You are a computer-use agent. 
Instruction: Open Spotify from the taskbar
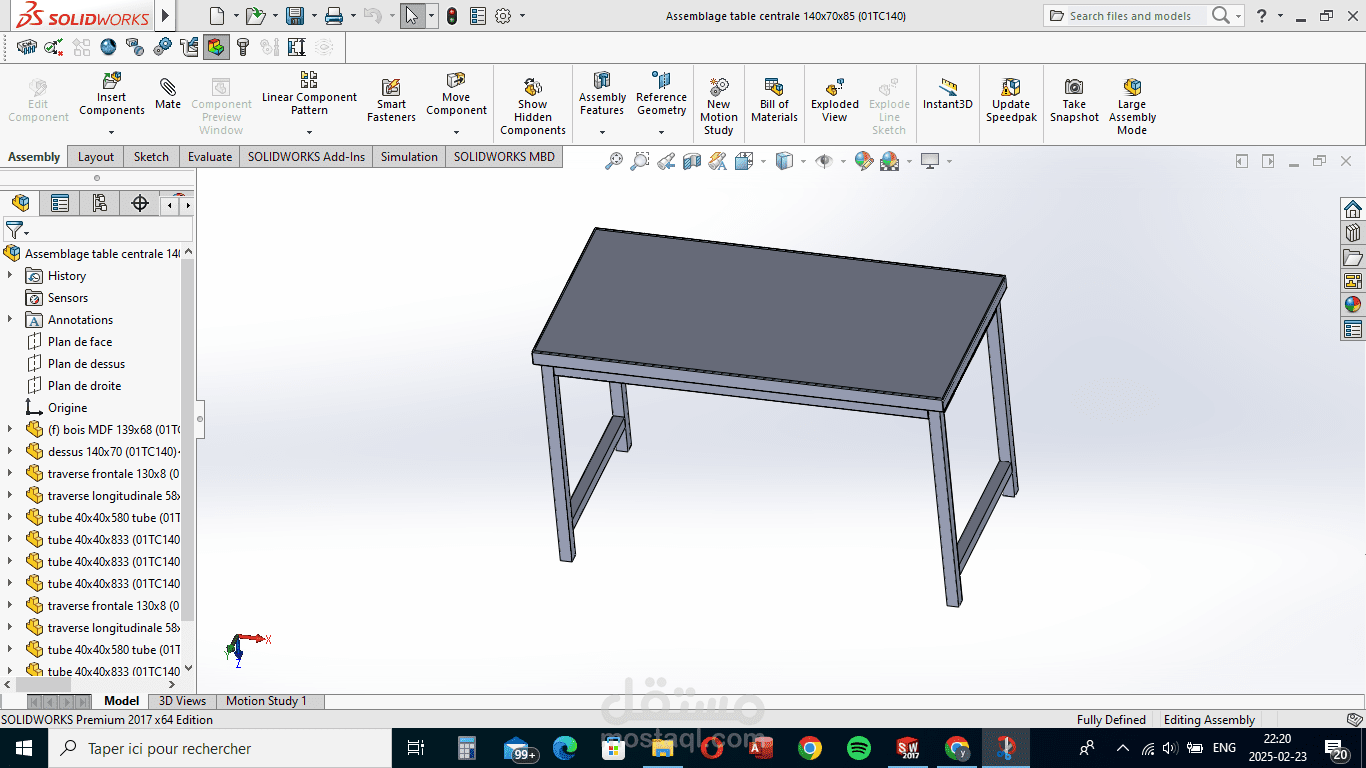[x=858, y=748]
